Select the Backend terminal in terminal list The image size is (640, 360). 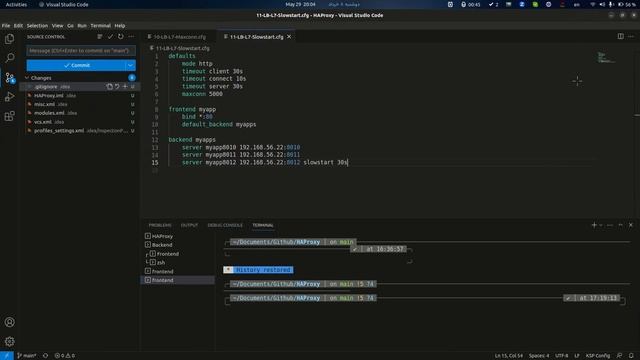coord(178,245)
